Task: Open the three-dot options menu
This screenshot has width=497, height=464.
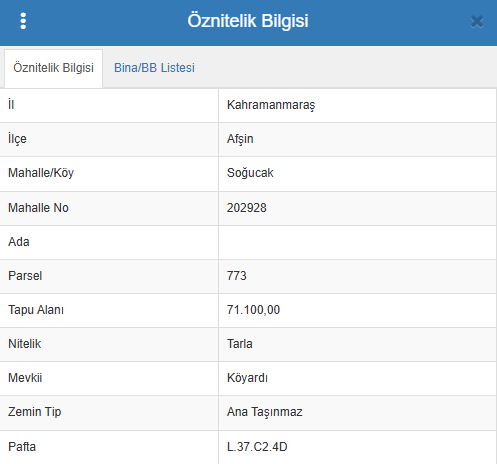Action: (x=23, y=21)
